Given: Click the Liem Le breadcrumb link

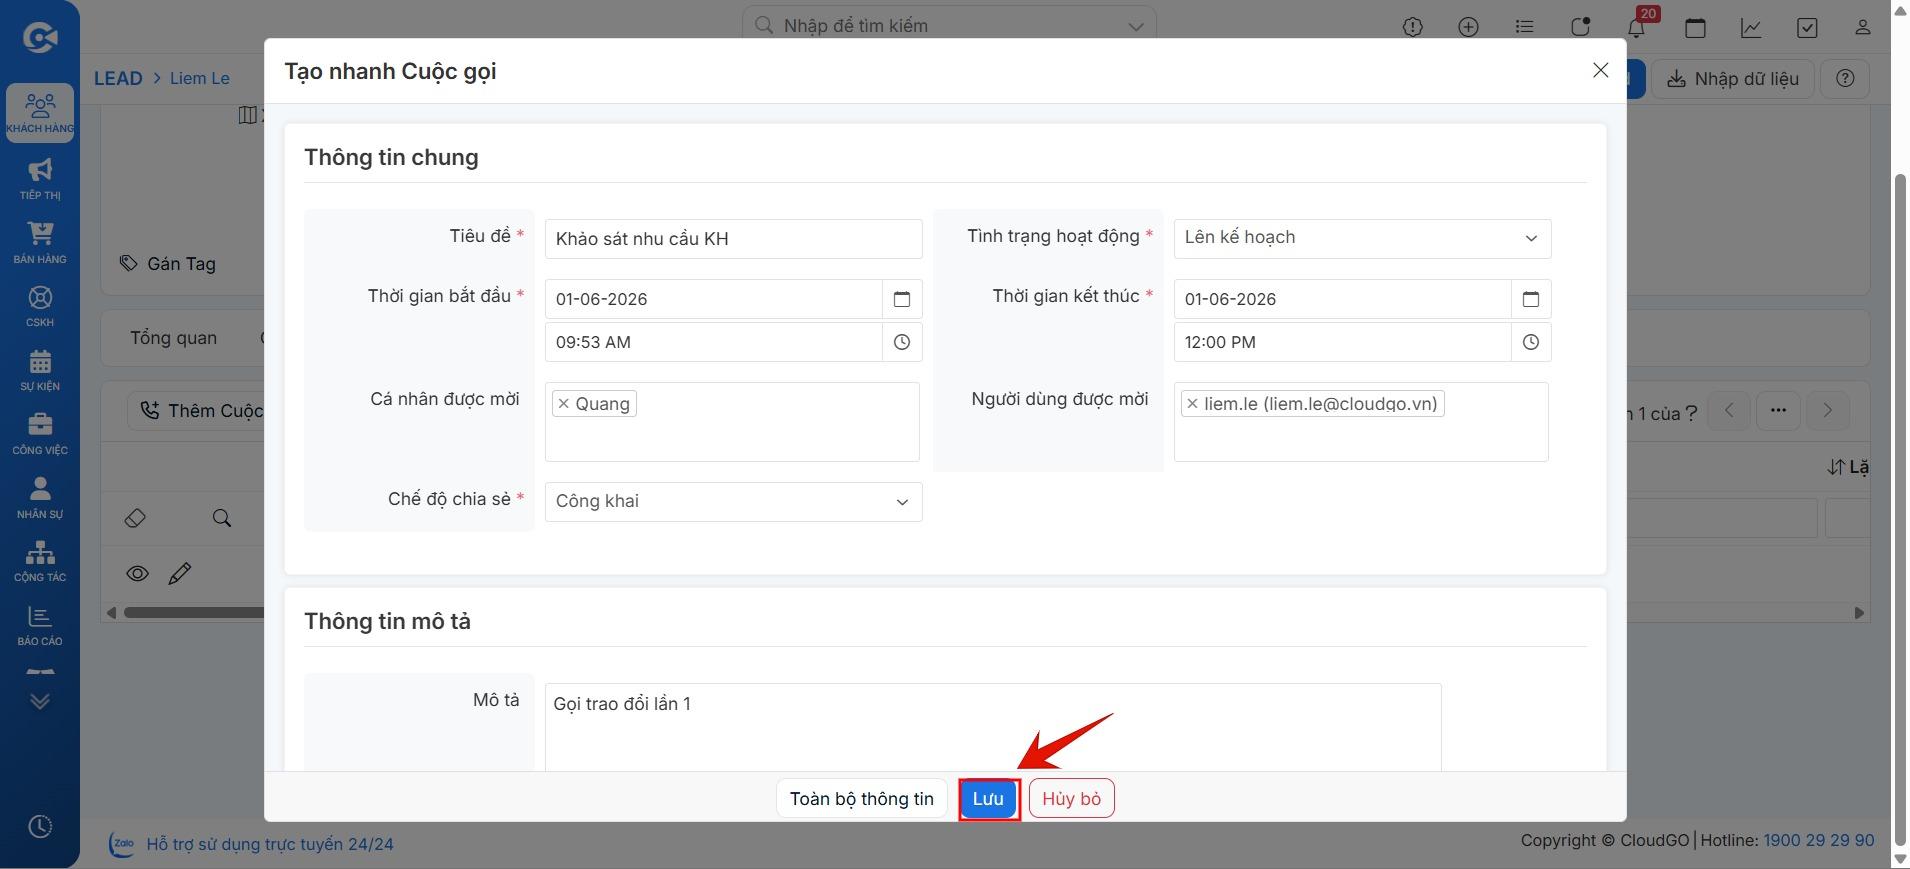Looking at the screenshot, I should pos(199,78).
